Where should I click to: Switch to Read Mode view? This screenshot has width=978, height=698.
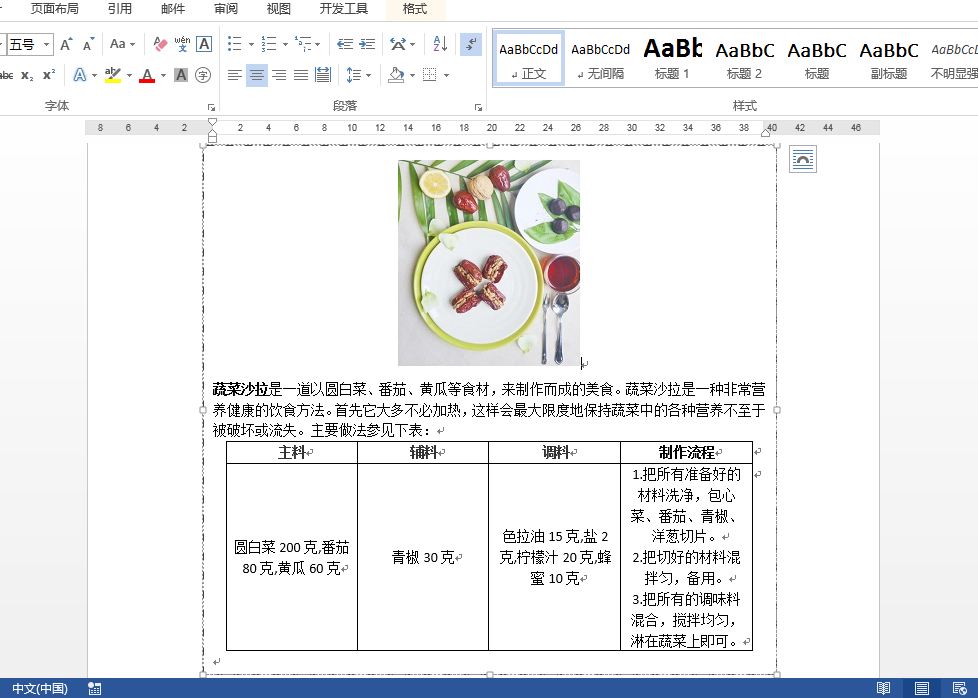883,689
